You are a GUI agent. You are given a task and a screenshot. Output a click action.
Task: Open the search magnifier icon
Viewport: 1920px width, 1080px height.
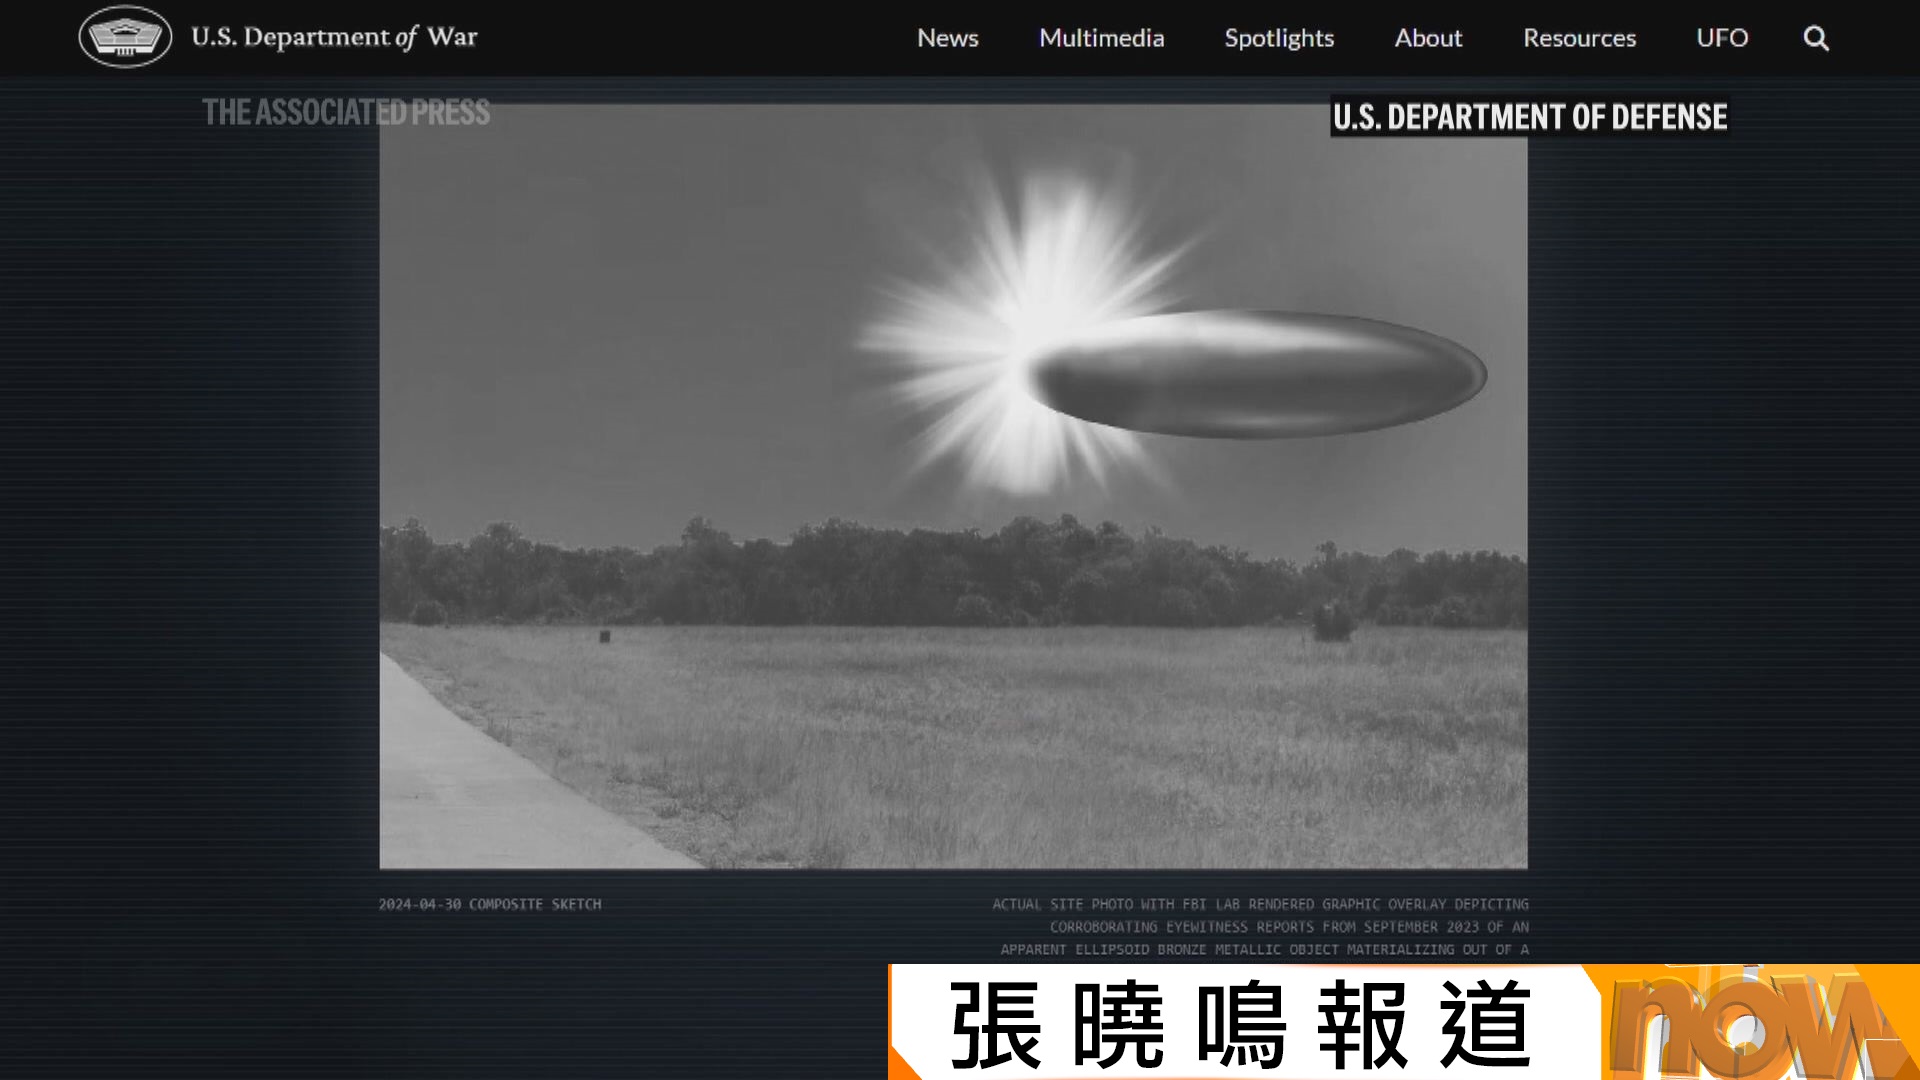1816,38
